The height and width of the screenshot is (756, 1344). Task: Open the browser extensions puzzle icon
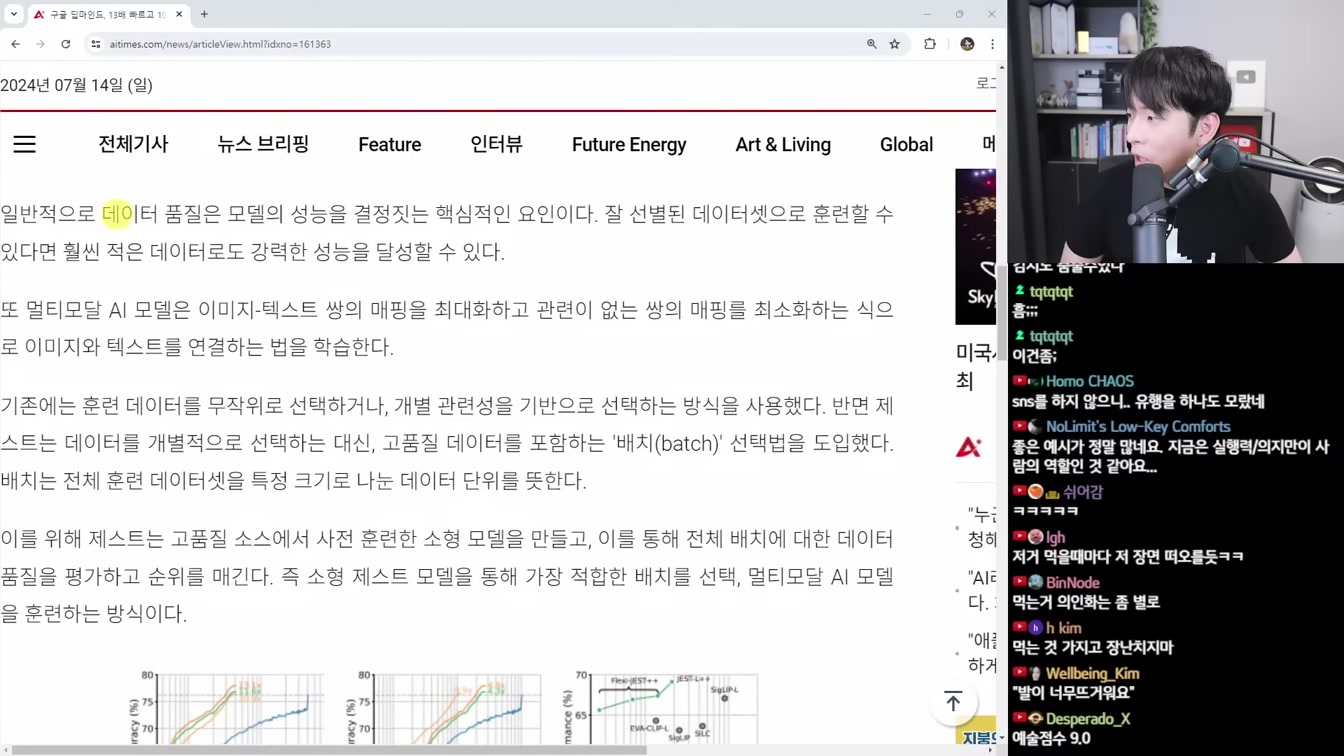930,44
